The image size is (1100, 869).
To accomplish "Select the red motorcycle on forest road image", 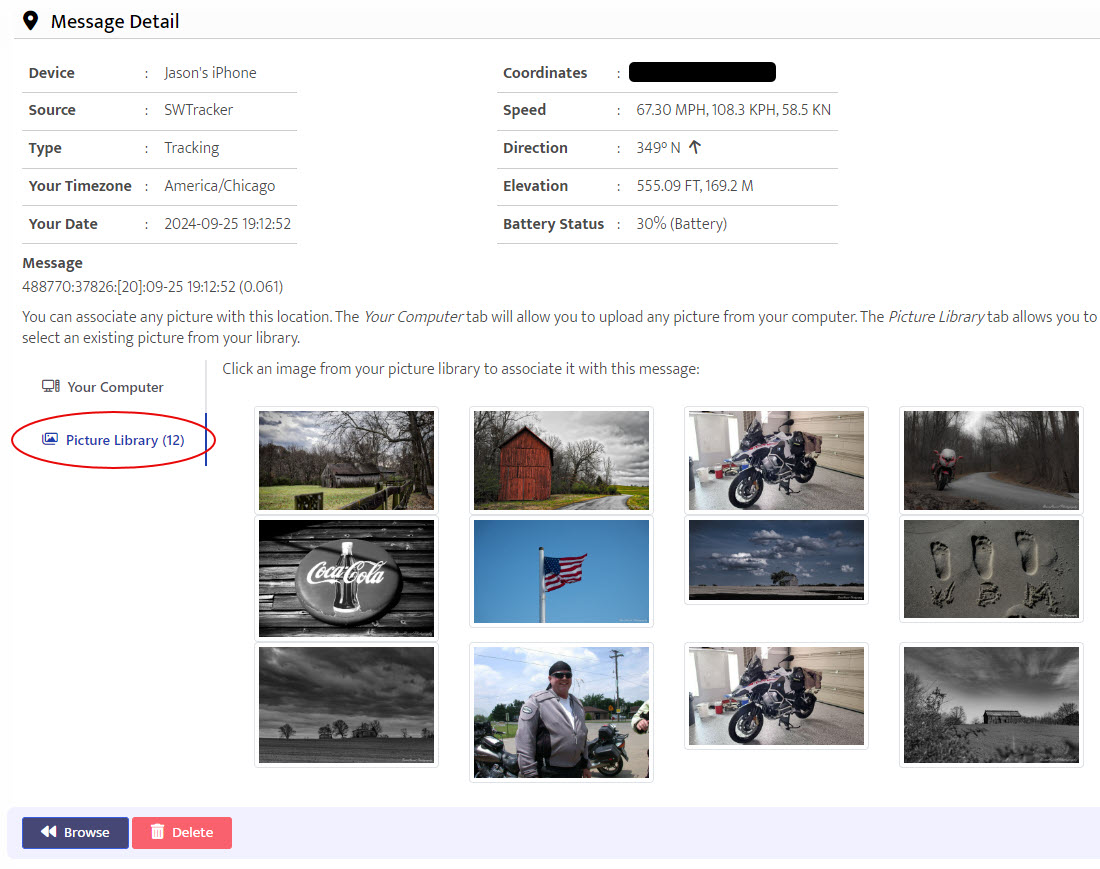I will point(991,460).
